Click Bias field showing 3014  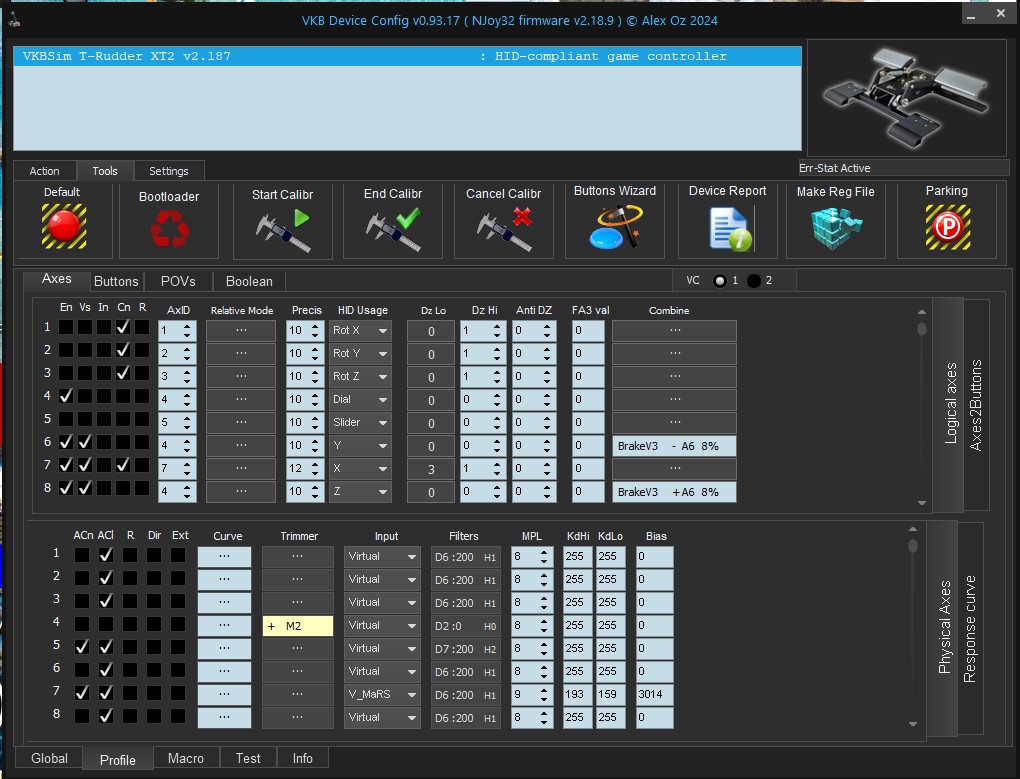coord(654,694)
